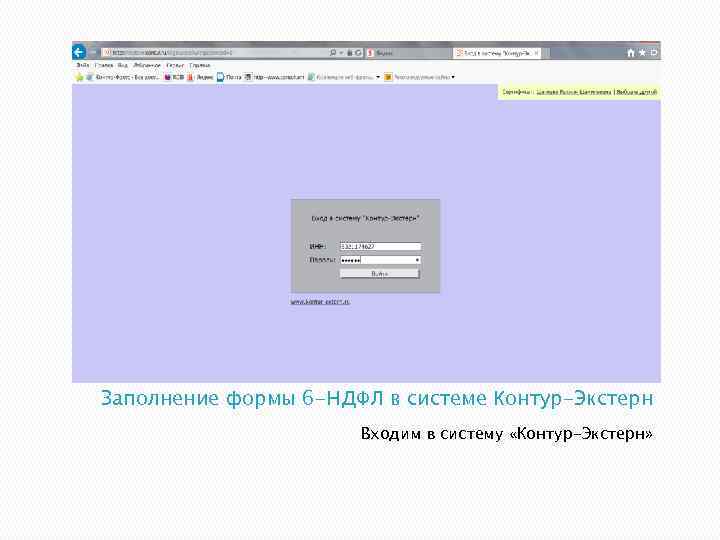This screenshot has height=540, width=720.
Task: Open the Яндекс favorites bar bookmark
Action: click(x=200, y=77)
